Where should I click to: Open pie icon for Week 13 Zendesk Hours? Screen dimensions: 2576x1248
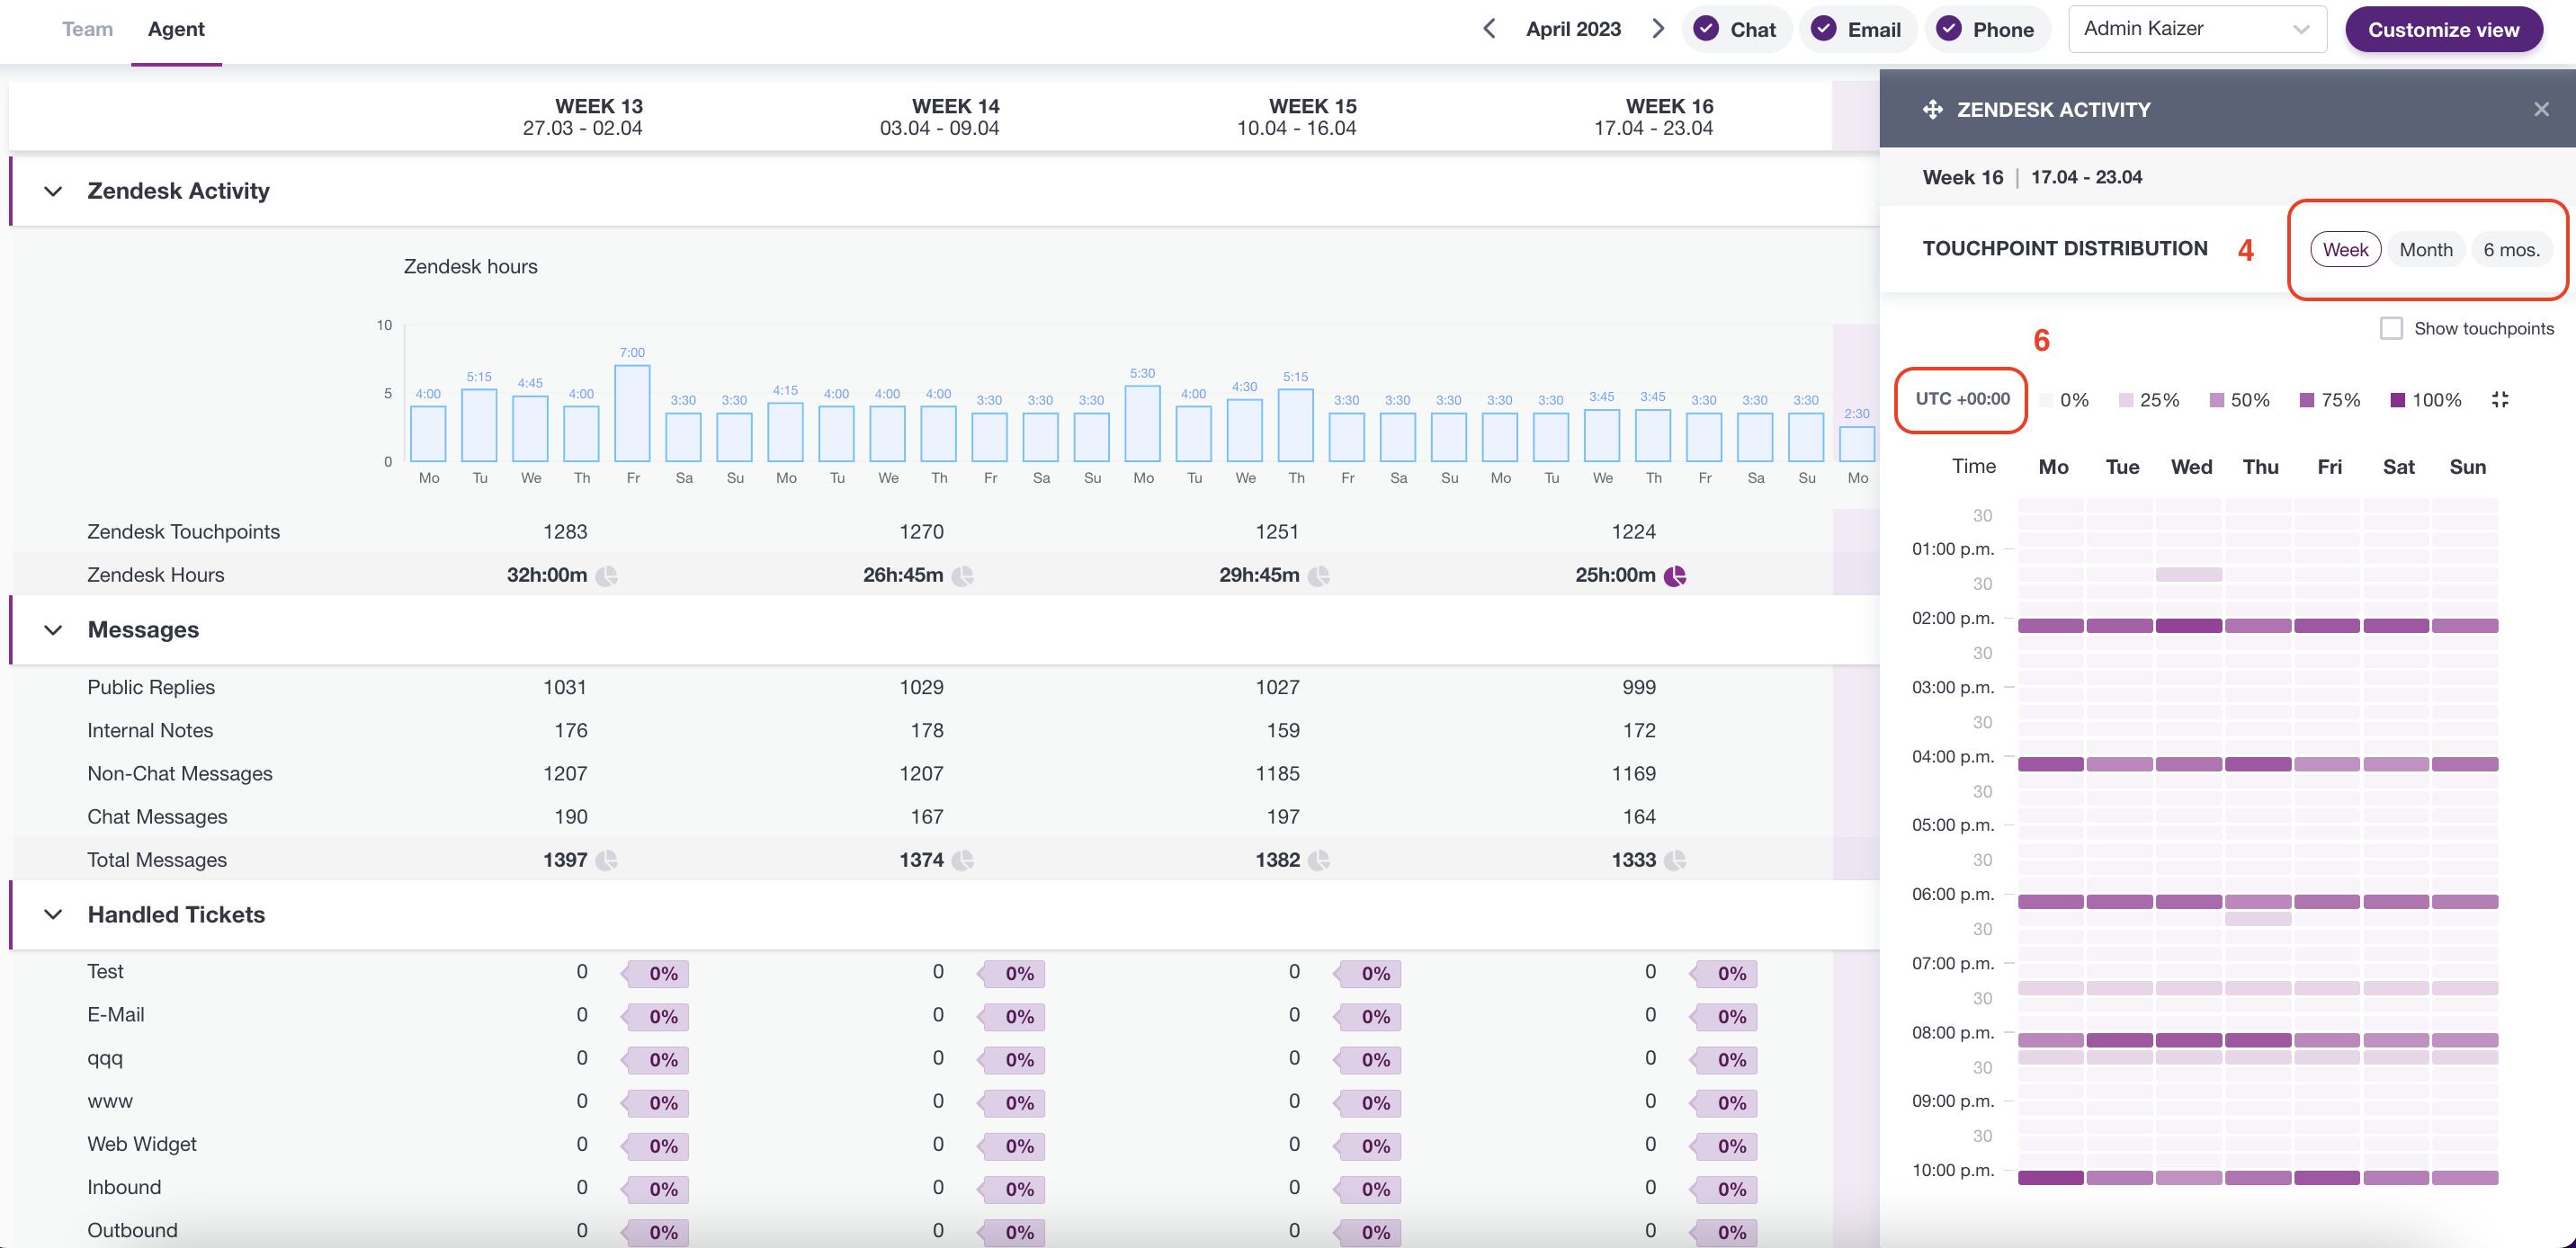[606, 575]
